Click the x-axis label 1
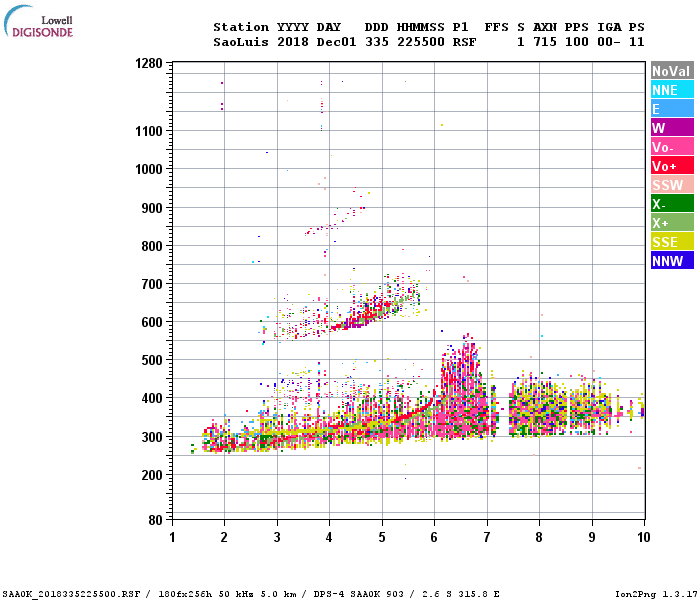 coord(172,537)
